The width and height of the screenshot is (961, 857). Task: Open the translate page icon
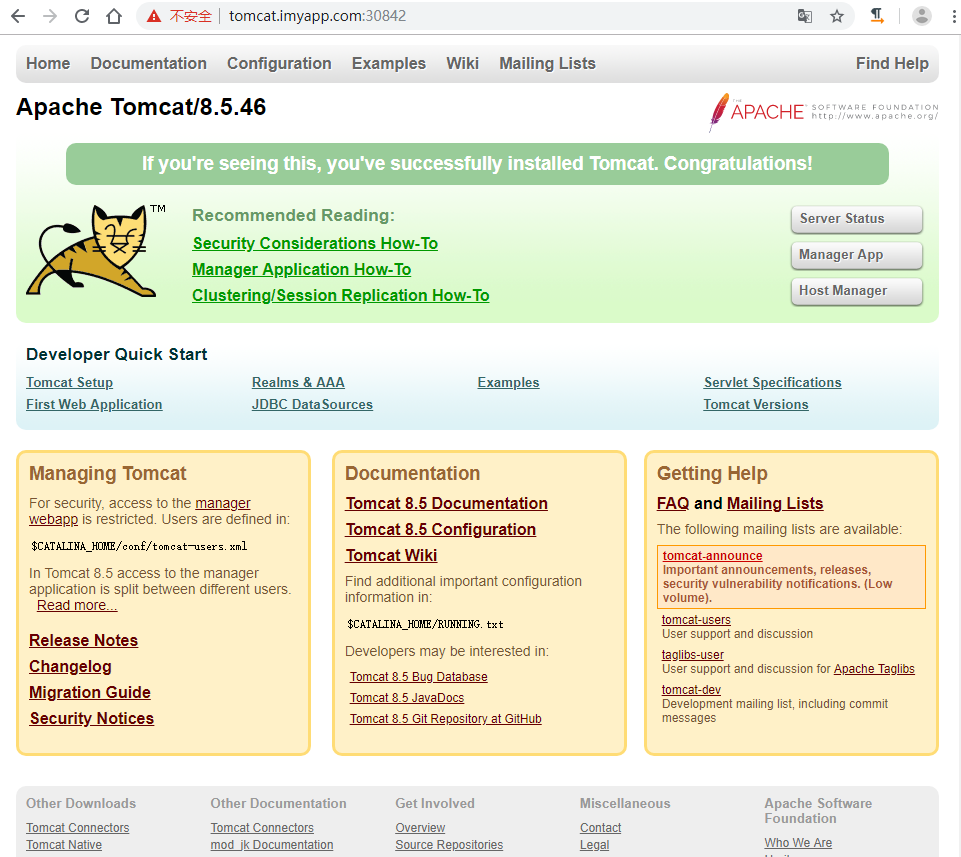pyautogui.click(x=804, y=16)
